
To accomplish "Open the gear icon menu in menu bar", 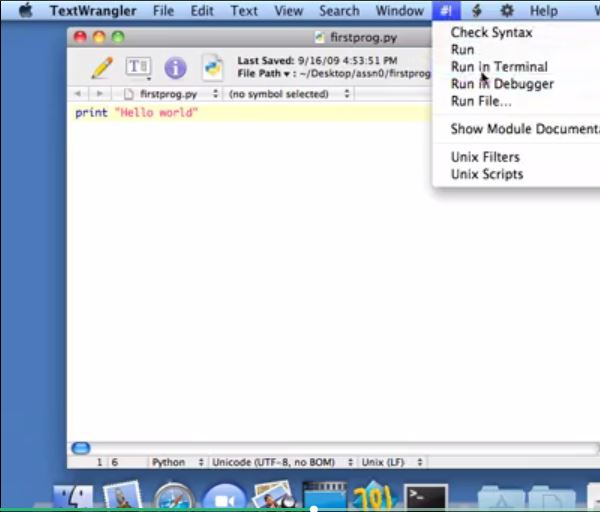I will (x=507, y=11).
